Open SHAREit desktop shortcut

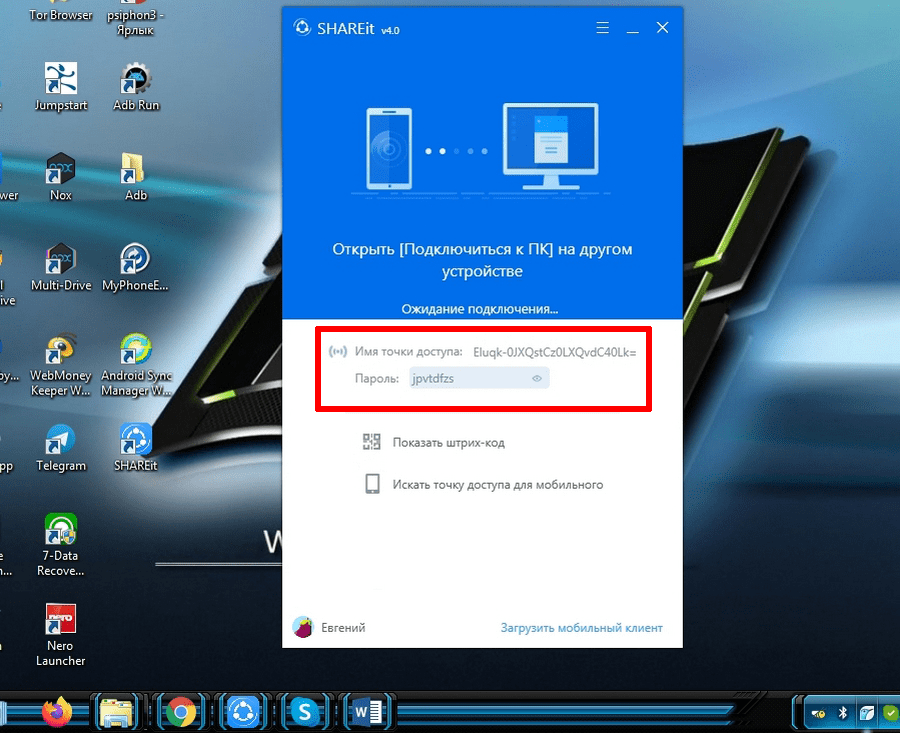pos(135,448)
